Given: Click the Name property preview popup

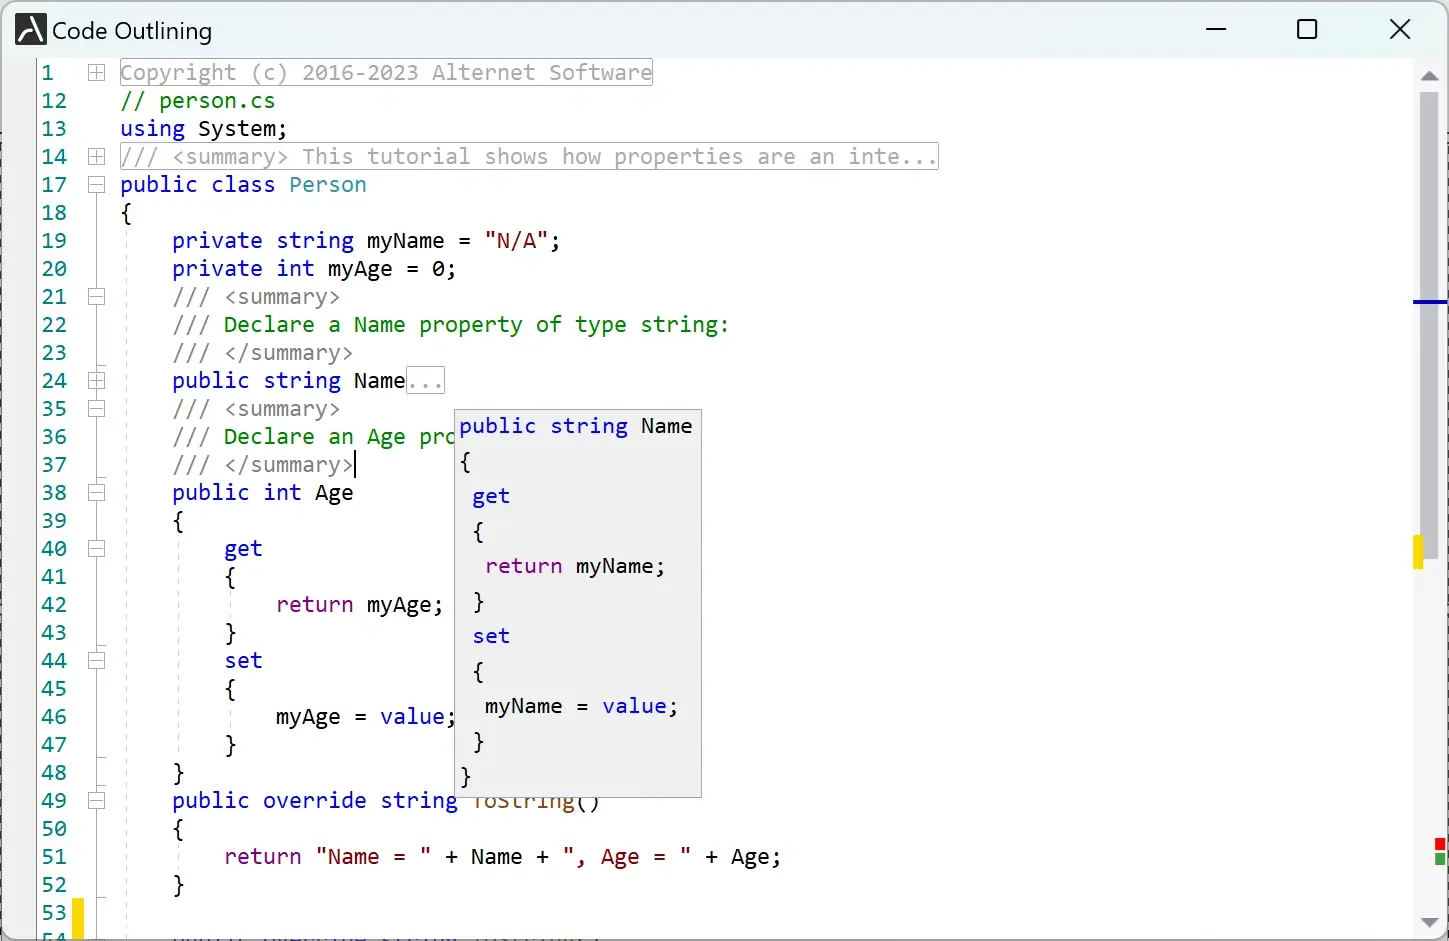Looking at the screenshot, I should (x=578, y=600).
